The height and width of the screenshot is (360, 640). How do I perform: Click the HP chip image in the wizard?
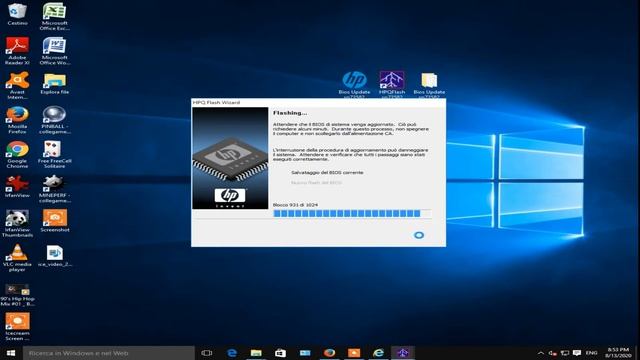[230, 158]
